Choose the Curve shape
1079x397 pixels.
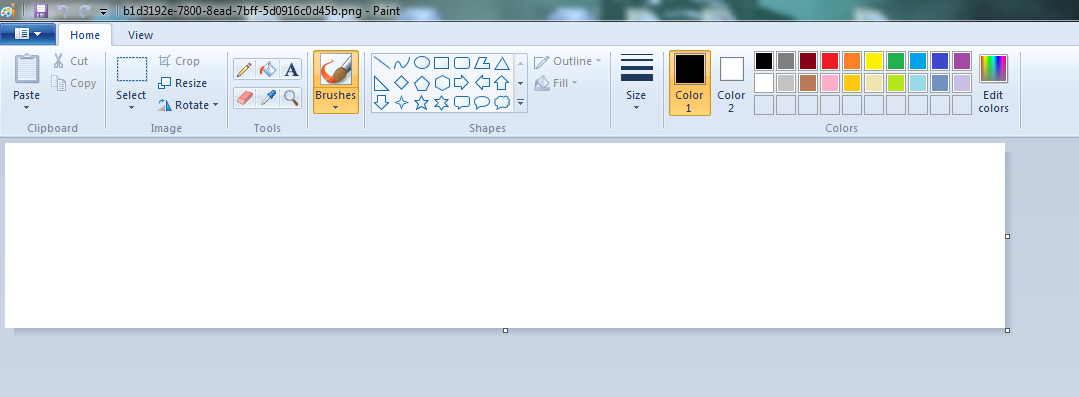click(x=402, y=63)
